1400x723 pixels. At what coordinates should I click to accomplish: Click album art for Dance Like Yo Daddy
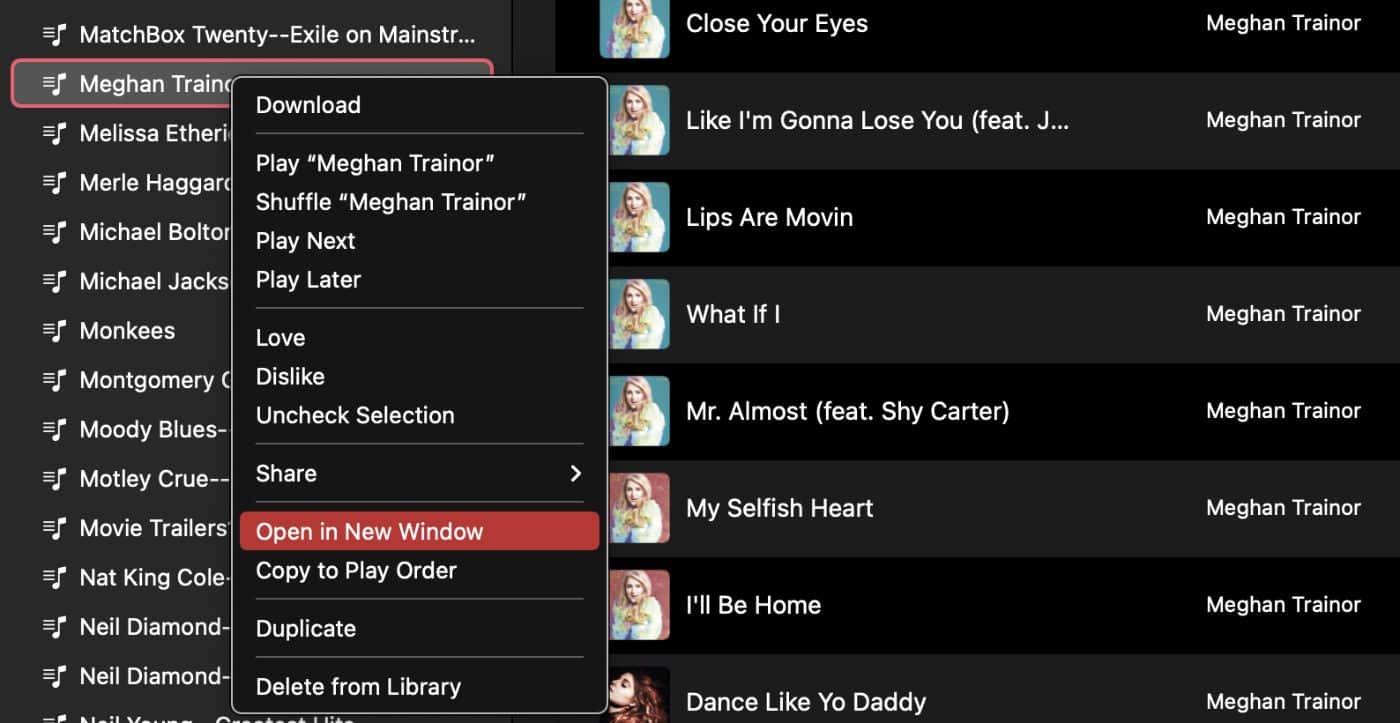click(634, 695)
